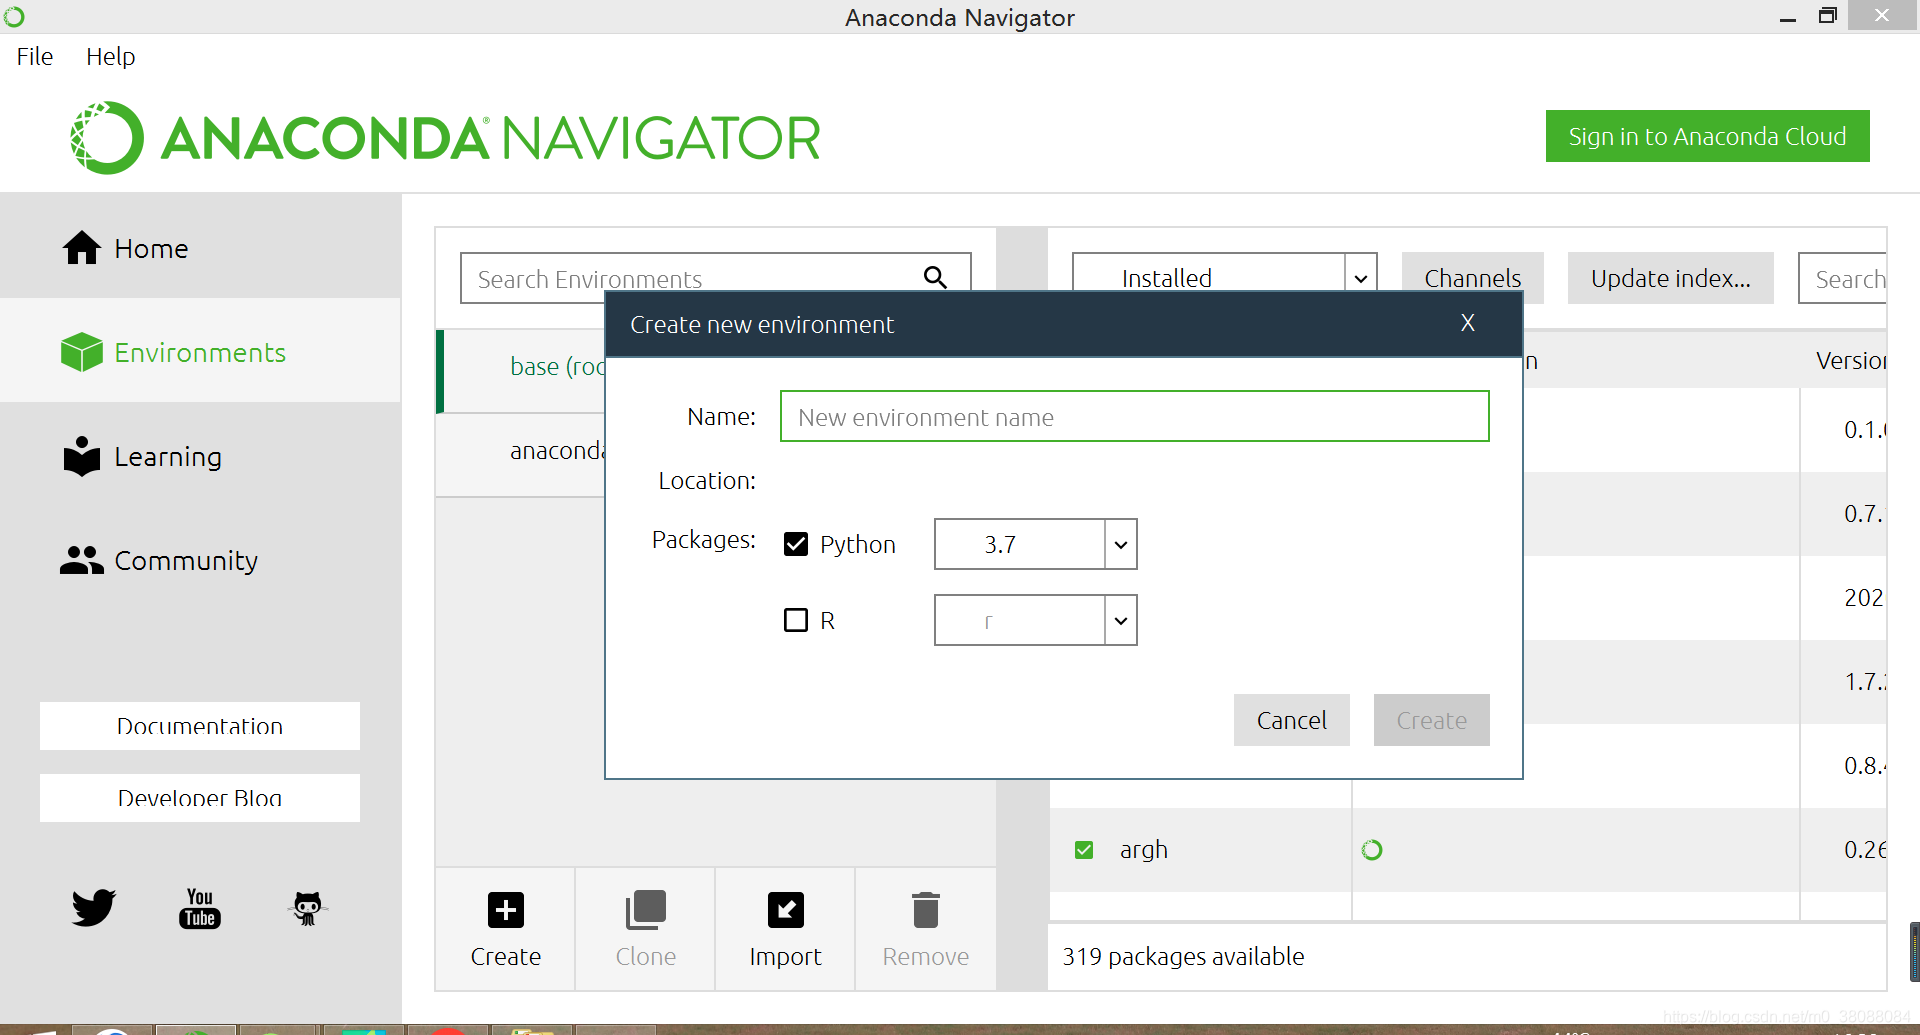Click the Community people icon
This screenshot has height=1035, width=1920.
click(82, 560)
